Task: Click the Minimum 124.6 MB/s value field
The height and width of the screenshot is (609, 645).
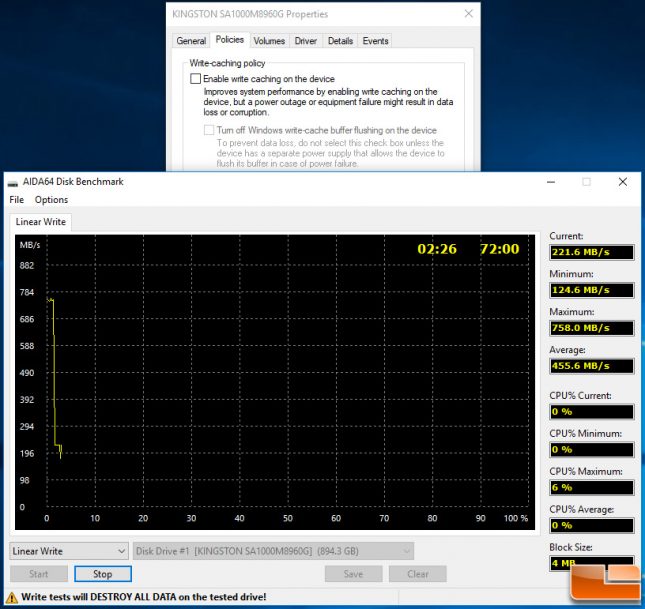Action: [x=592, y=290]
